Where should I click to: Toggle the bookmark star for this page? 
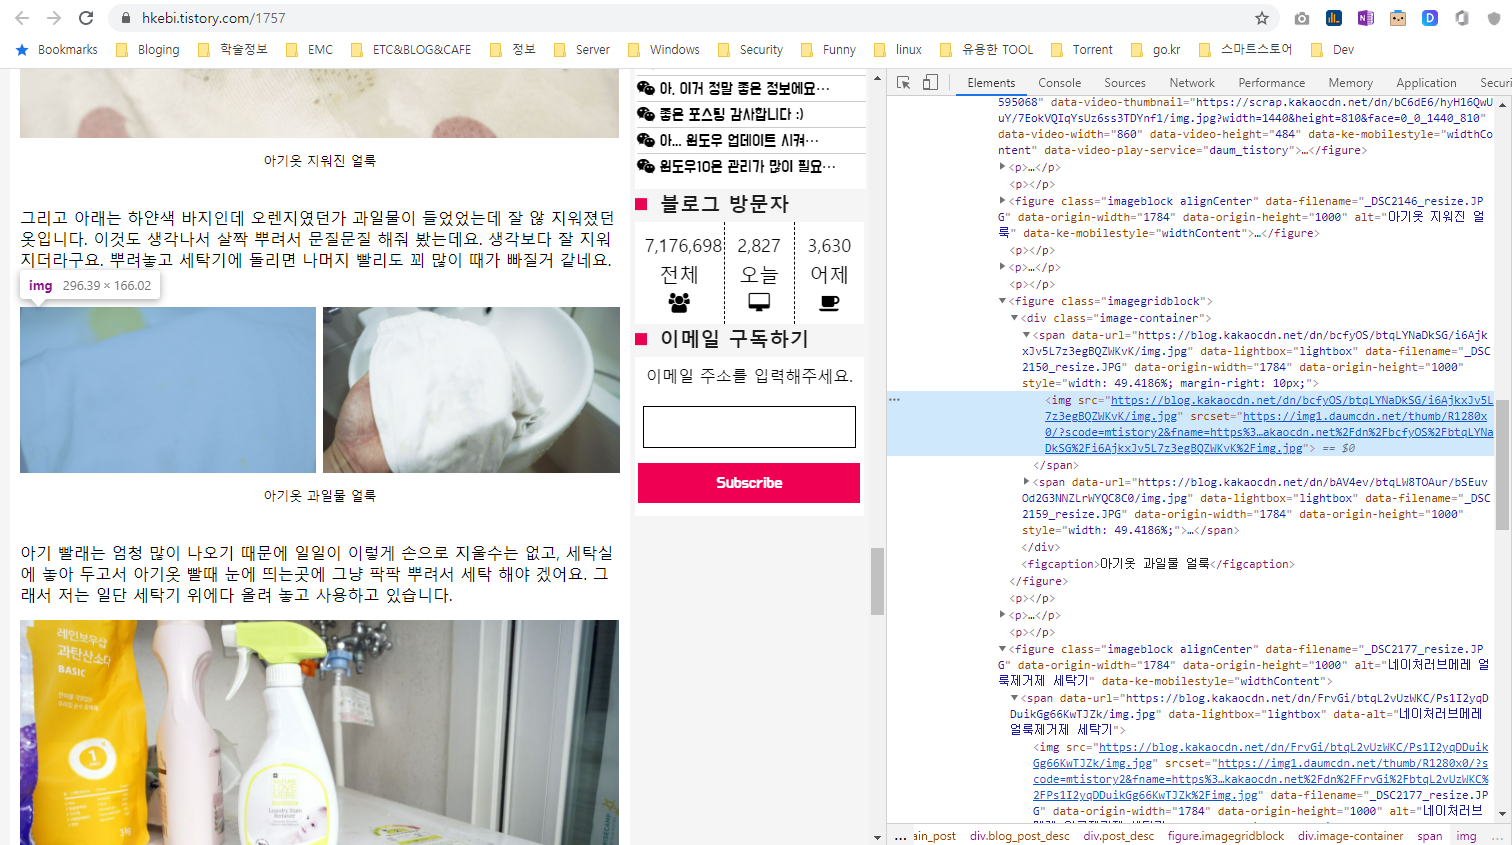coord(1263,17)
